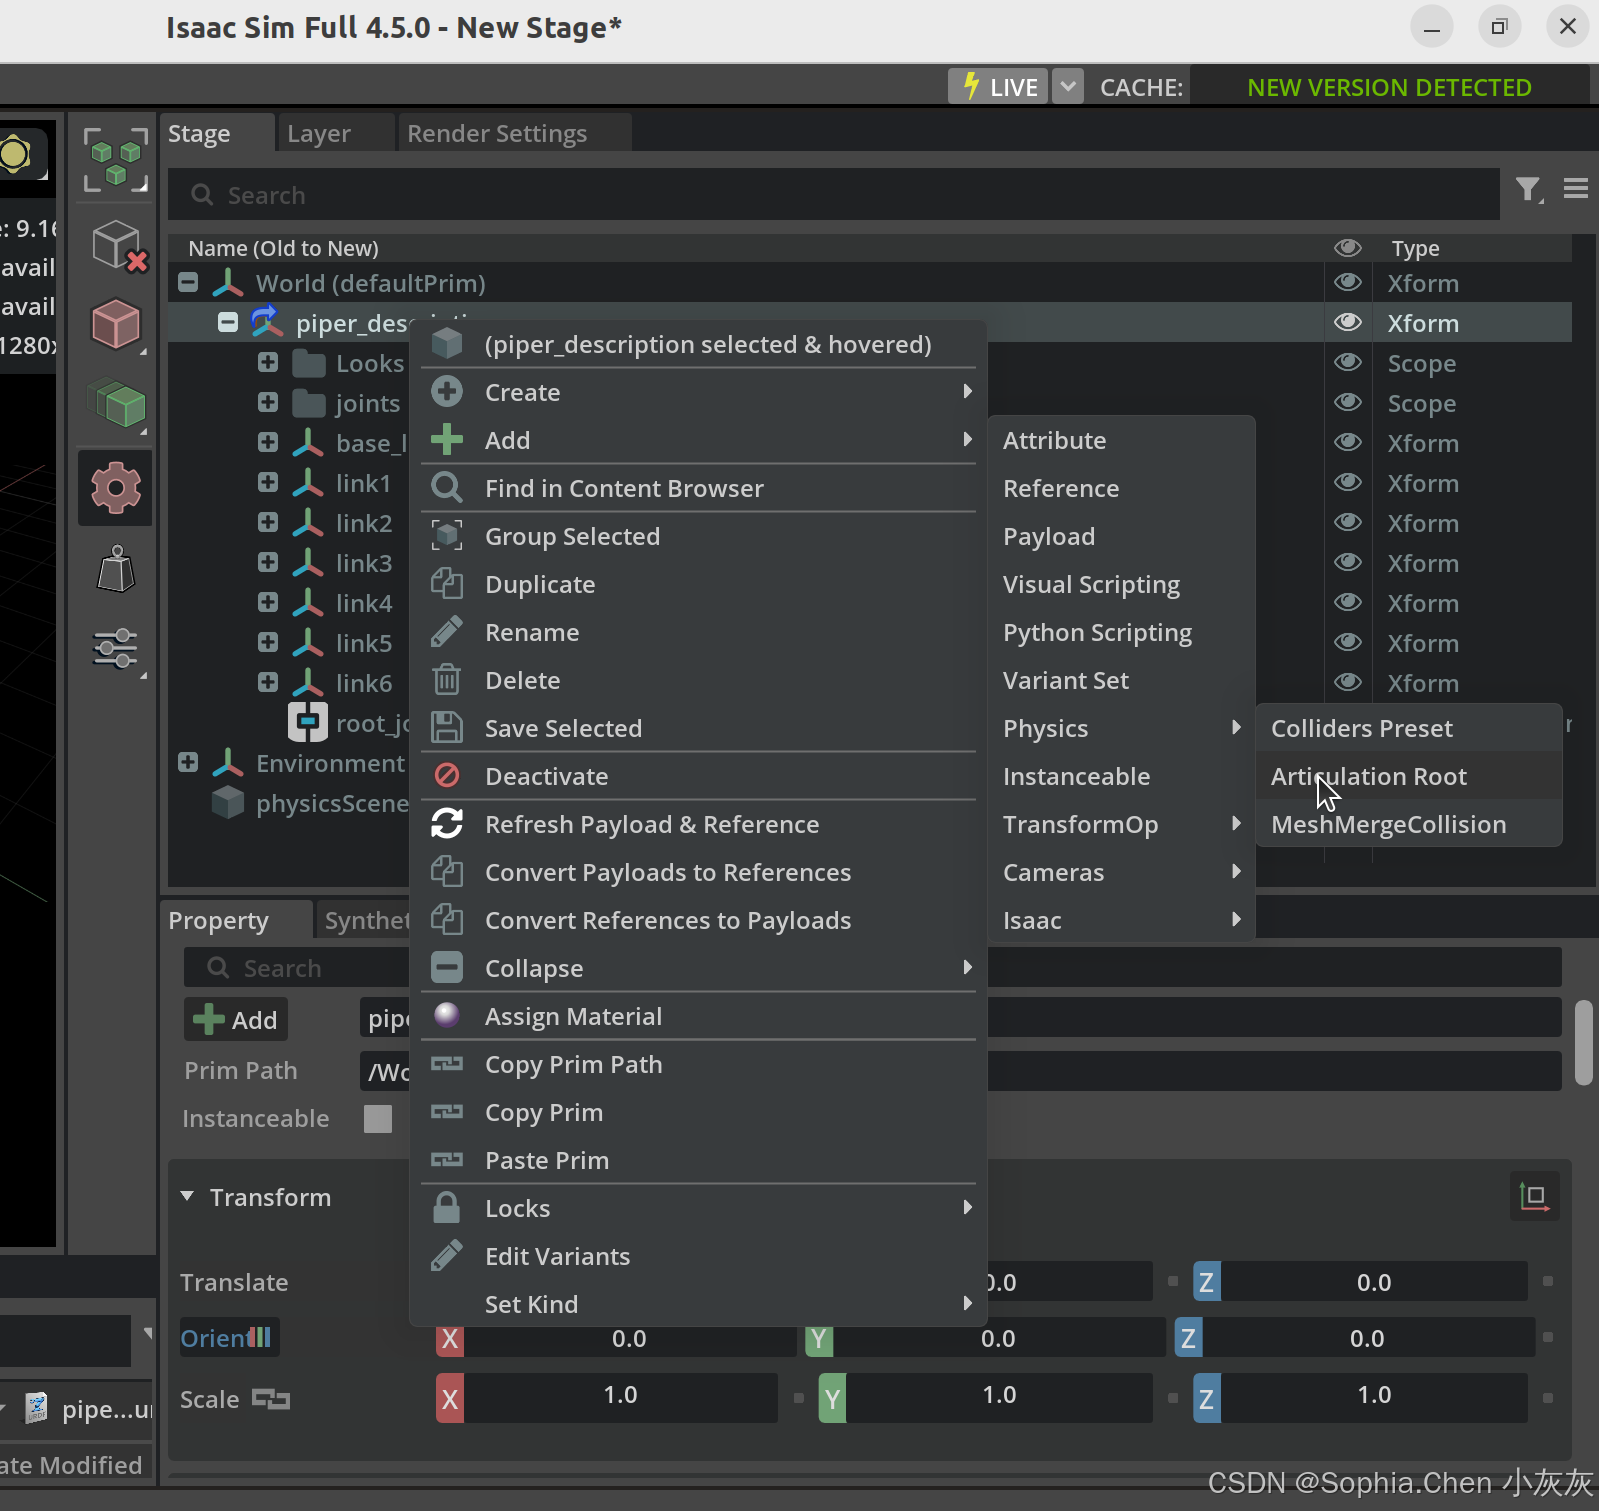The image size is (1599, 1511).
Task: Toggle visibility eye for joints scope
Action: (x=1348, y=403)
